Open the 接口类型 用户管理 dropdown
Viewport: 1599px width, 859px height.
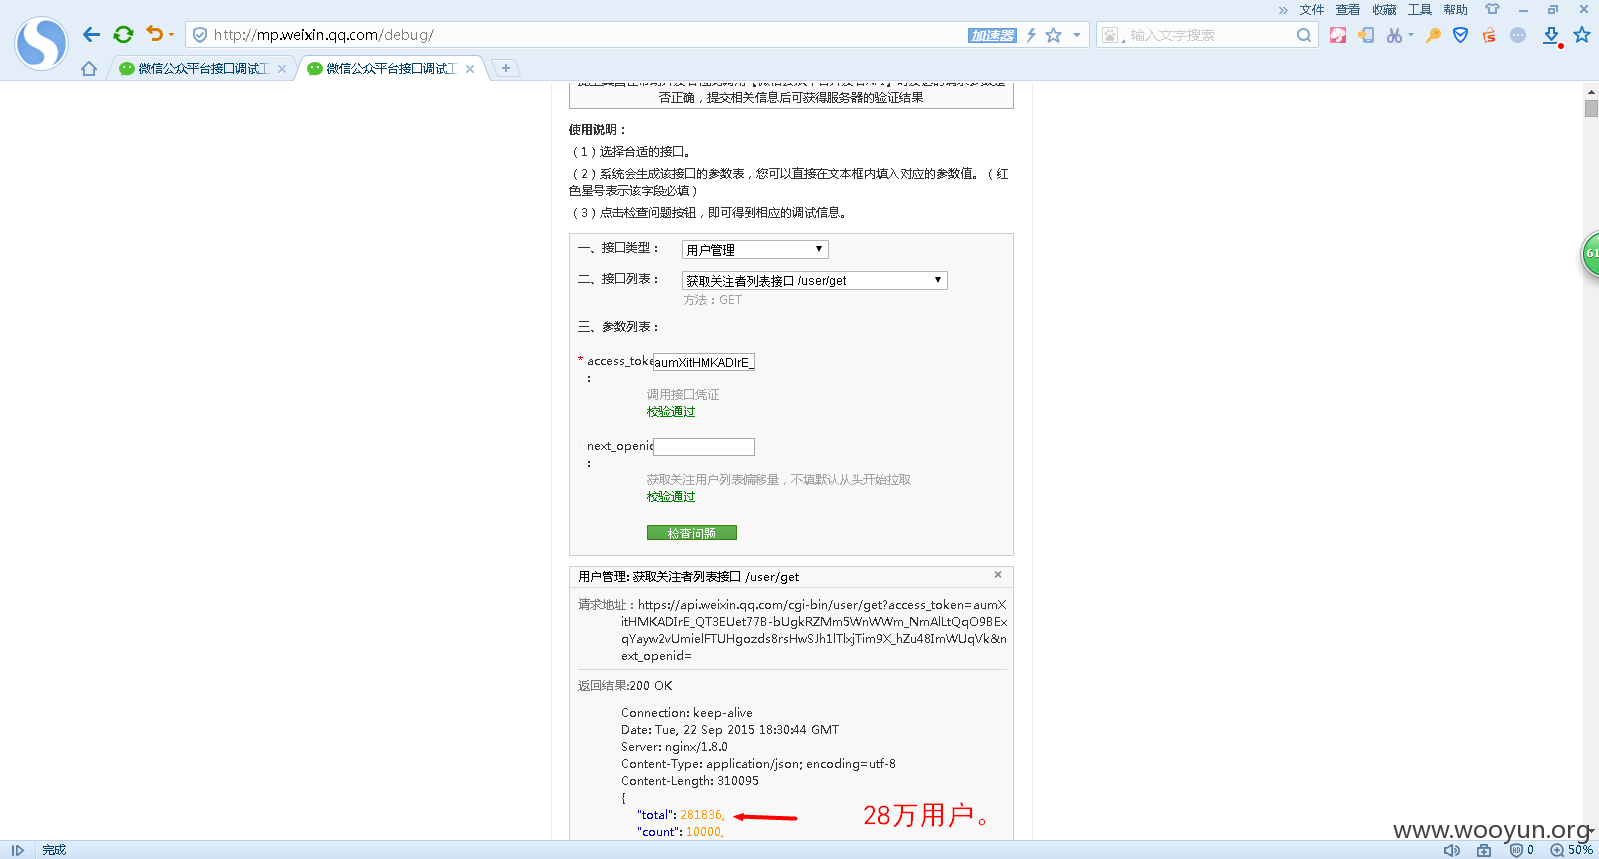click(x=755, y=250)
